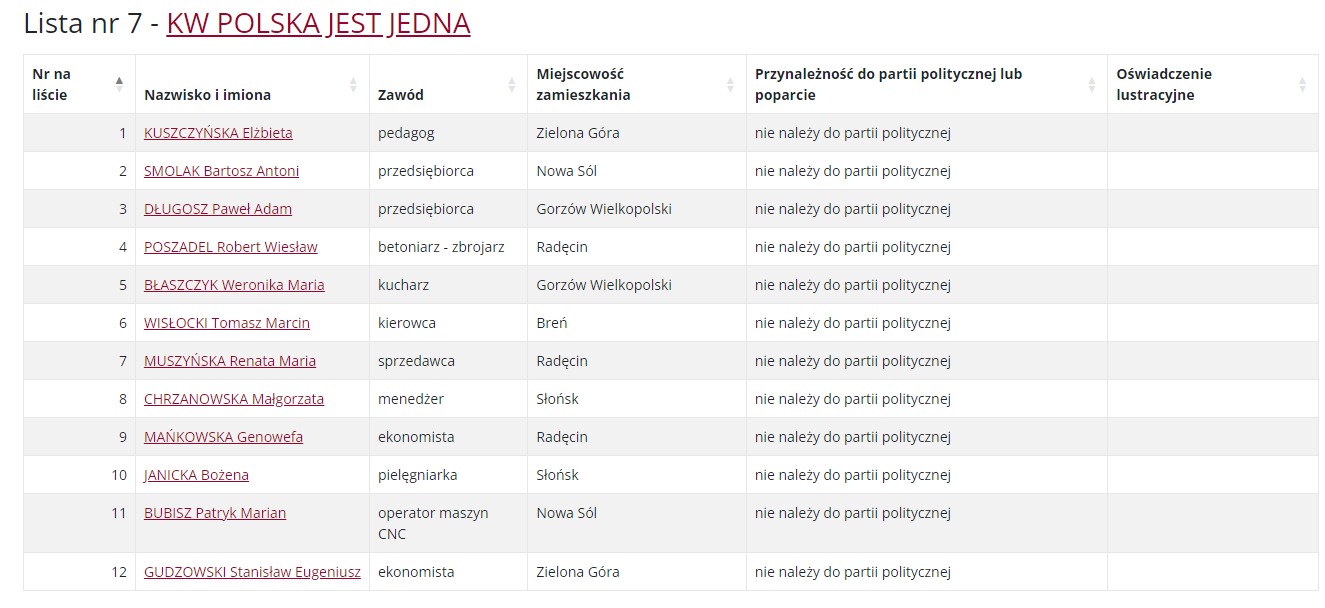Open candidate KUSZCZYŃSKA Elżbieta
This screenshot has width=1325, height=608.
[x=218, y=133]
